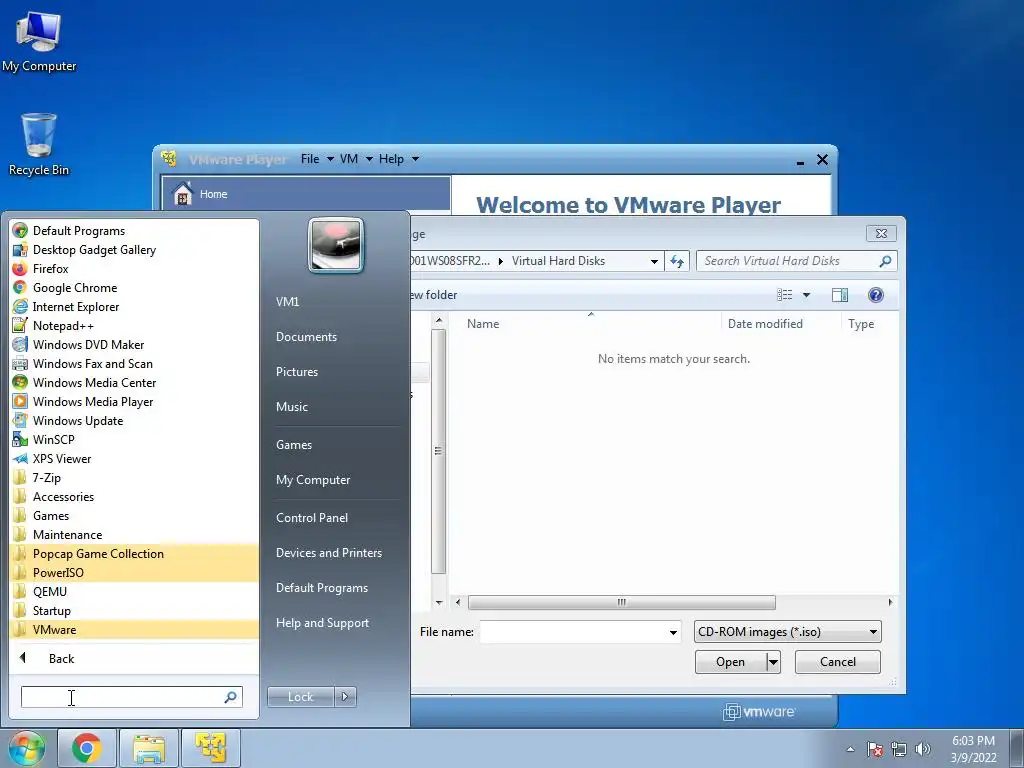Image resolution: width=1024 pixels, height=768 pixels.
Task: Expand the Open button split arrow
Action: [x=773, y=662]
